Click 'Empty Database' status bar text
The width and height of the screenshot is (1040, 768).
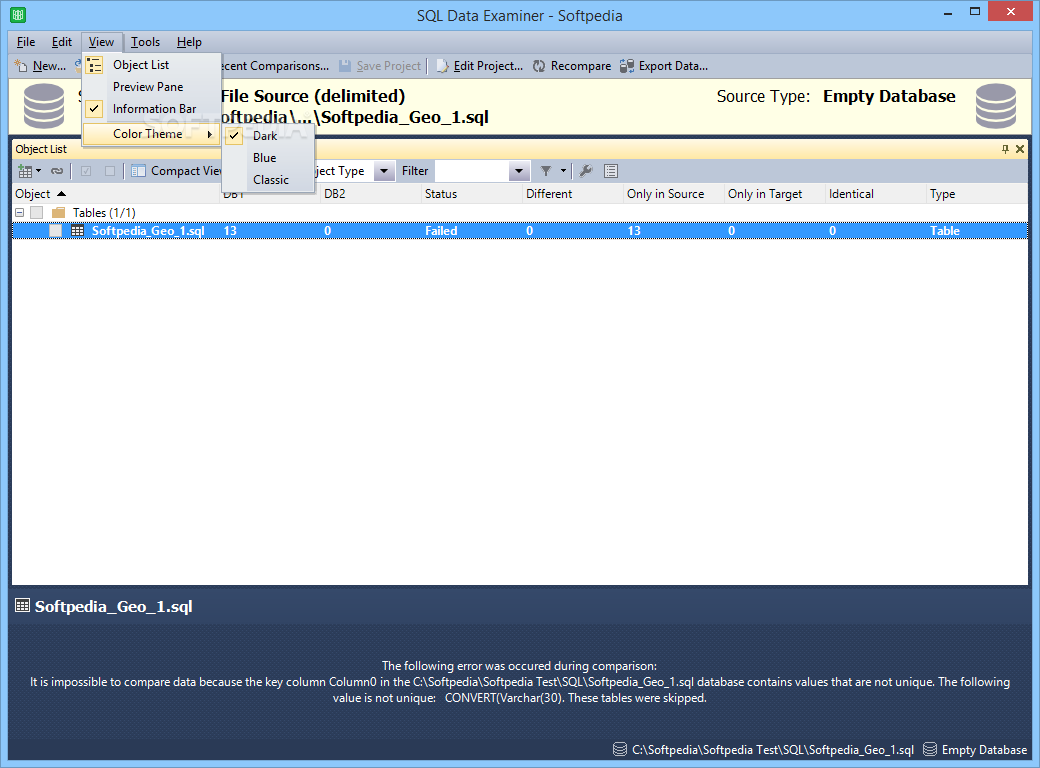(x=984, y=749)
